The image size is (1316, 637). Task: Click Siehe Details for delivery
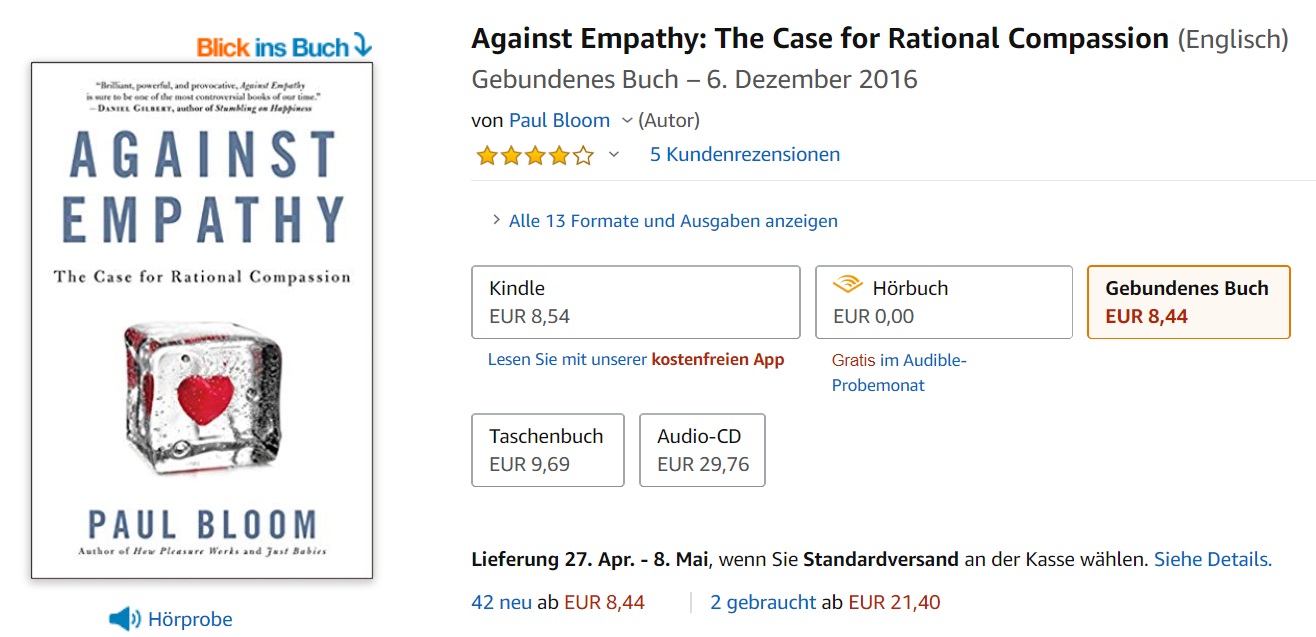pyautogui.click(x=1212, y=560)
